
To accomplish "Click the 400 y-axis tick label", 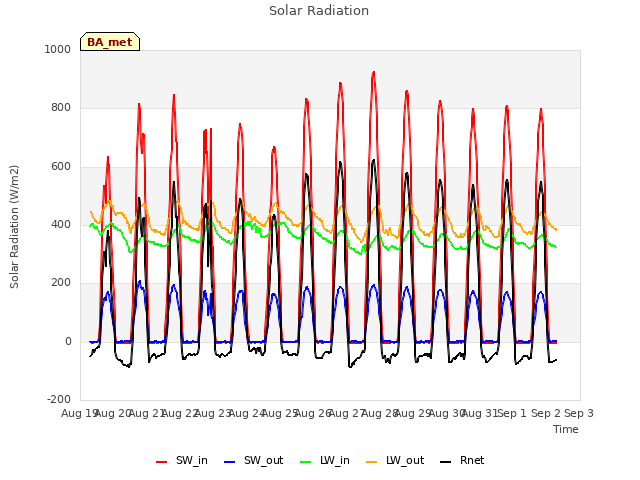I will pyautogui.click(x=61, y=224).
